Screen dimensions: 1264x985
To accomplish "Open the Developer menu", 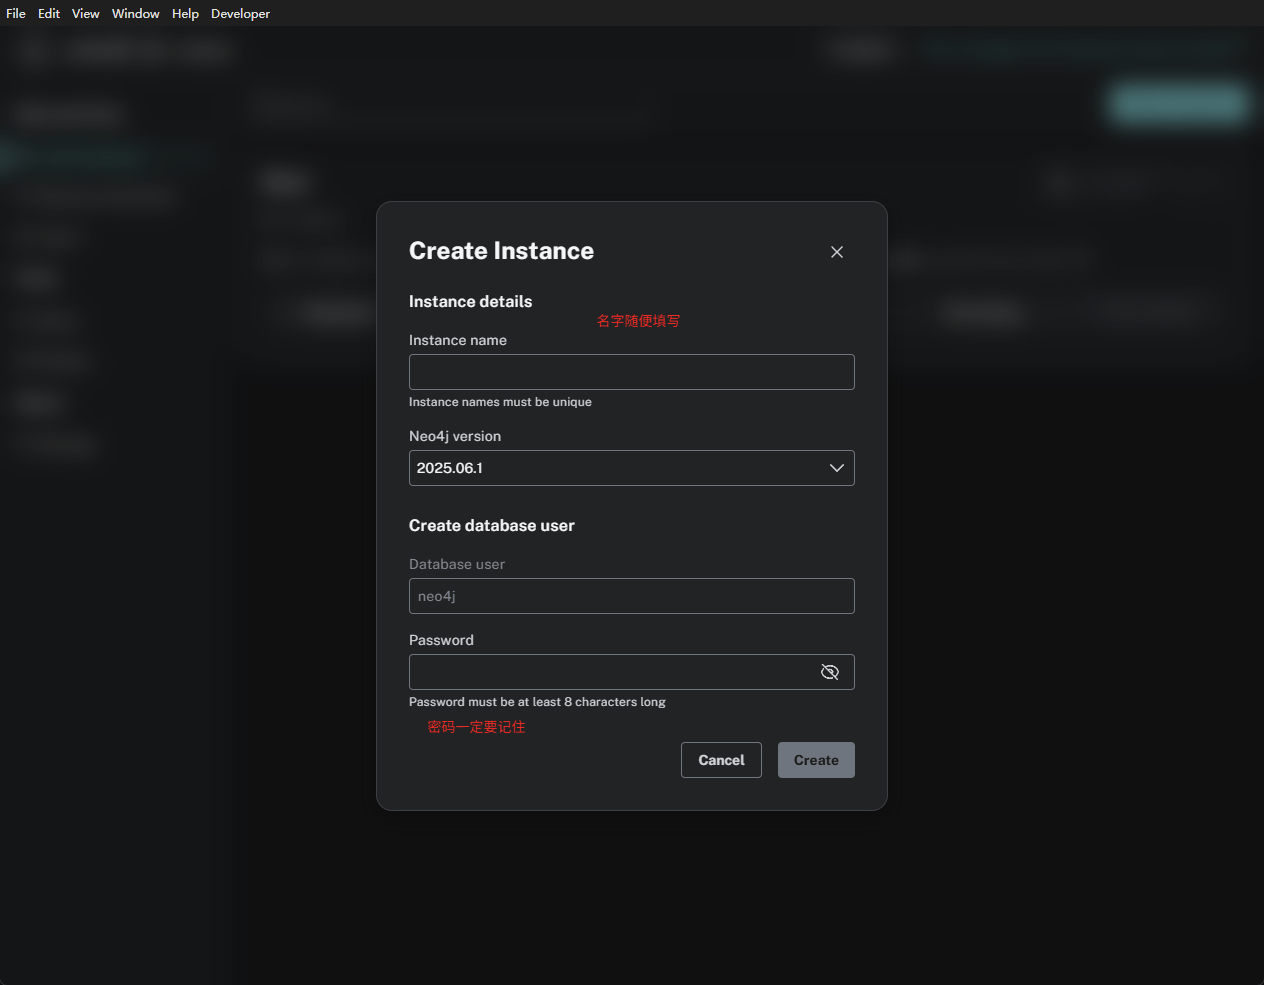I will point(240,14).
